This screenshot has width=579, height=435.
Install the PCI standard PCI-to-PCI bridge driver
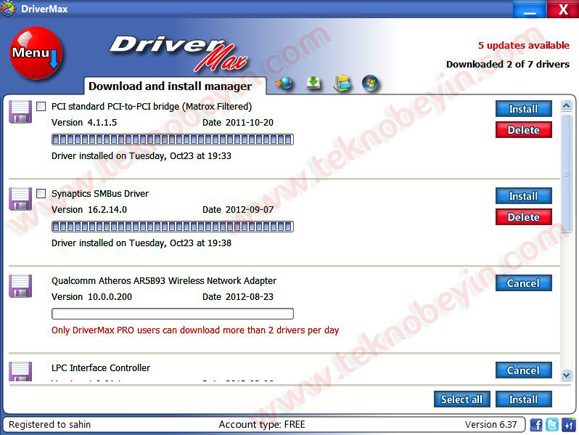524,109
